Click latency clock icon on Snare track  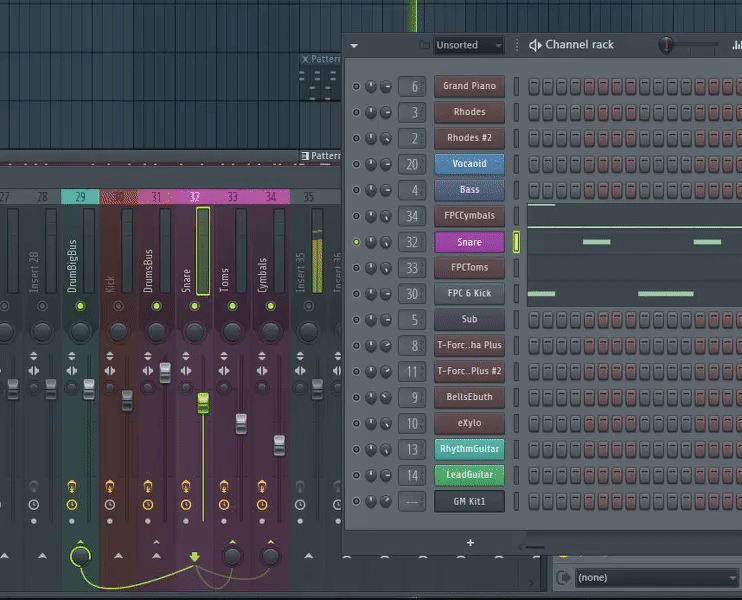click(x=186, y=505)
